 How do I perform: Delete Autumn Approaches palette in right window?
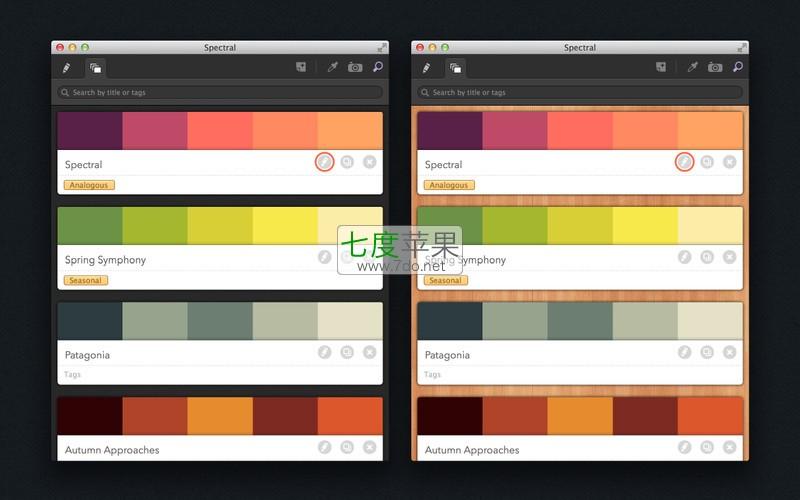pos(729,447)
